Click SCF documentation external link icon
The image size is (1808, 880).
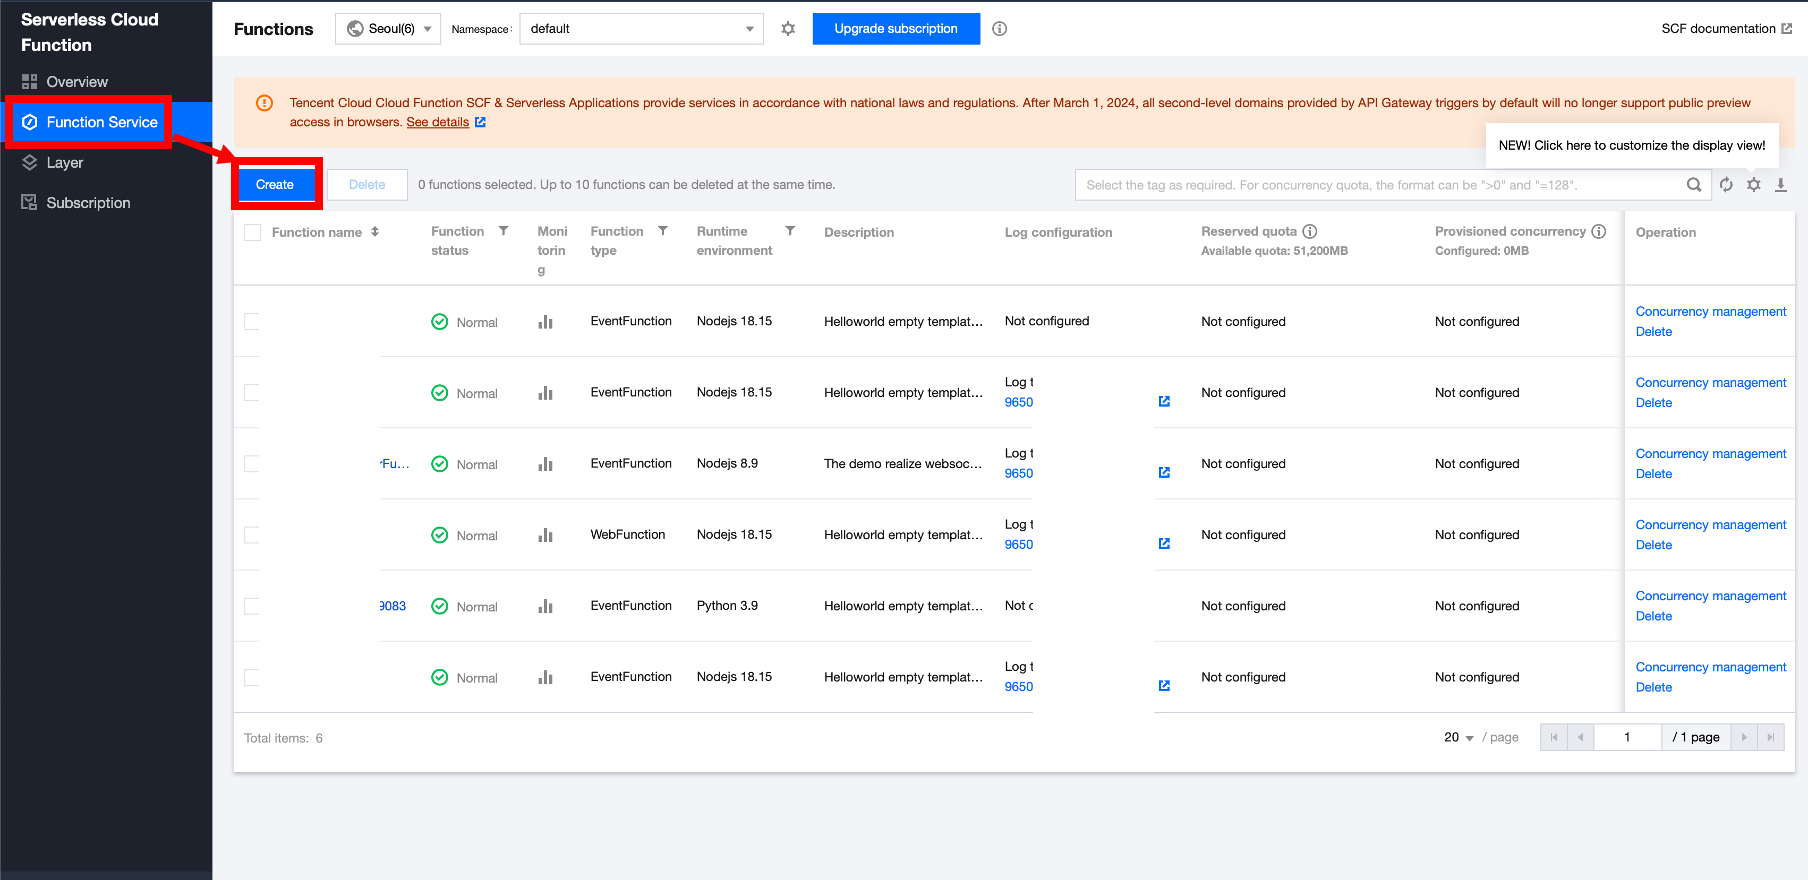click(1787, 29)
